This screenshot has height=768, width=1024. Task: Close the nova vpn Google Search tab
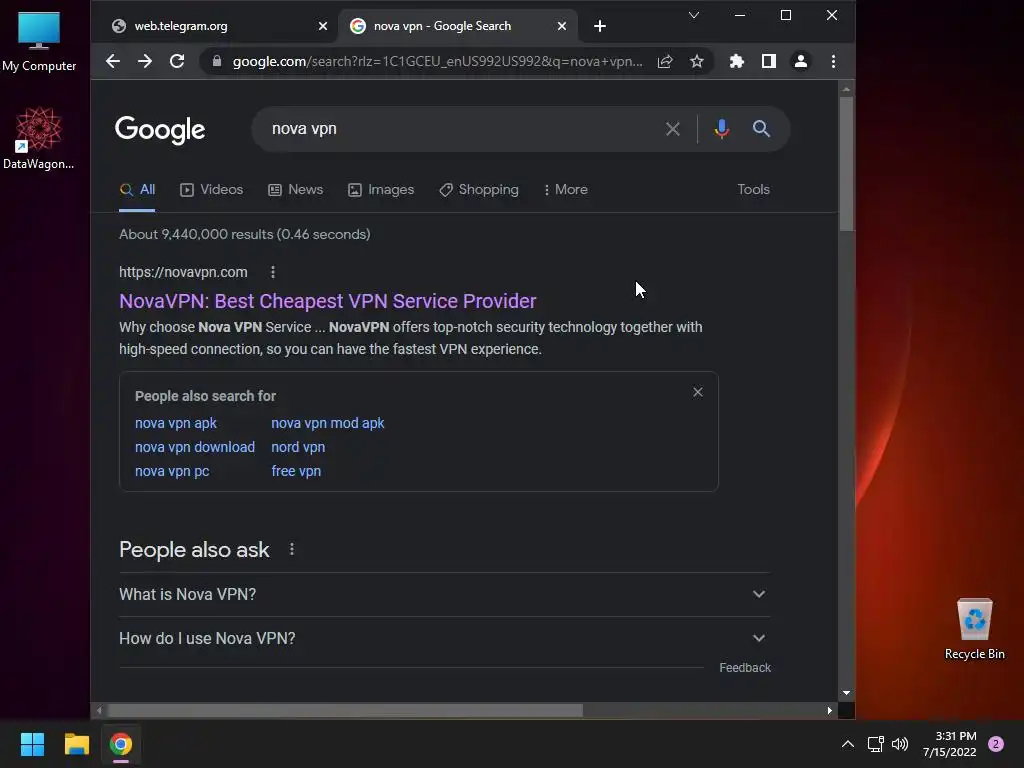click(562, 26)
